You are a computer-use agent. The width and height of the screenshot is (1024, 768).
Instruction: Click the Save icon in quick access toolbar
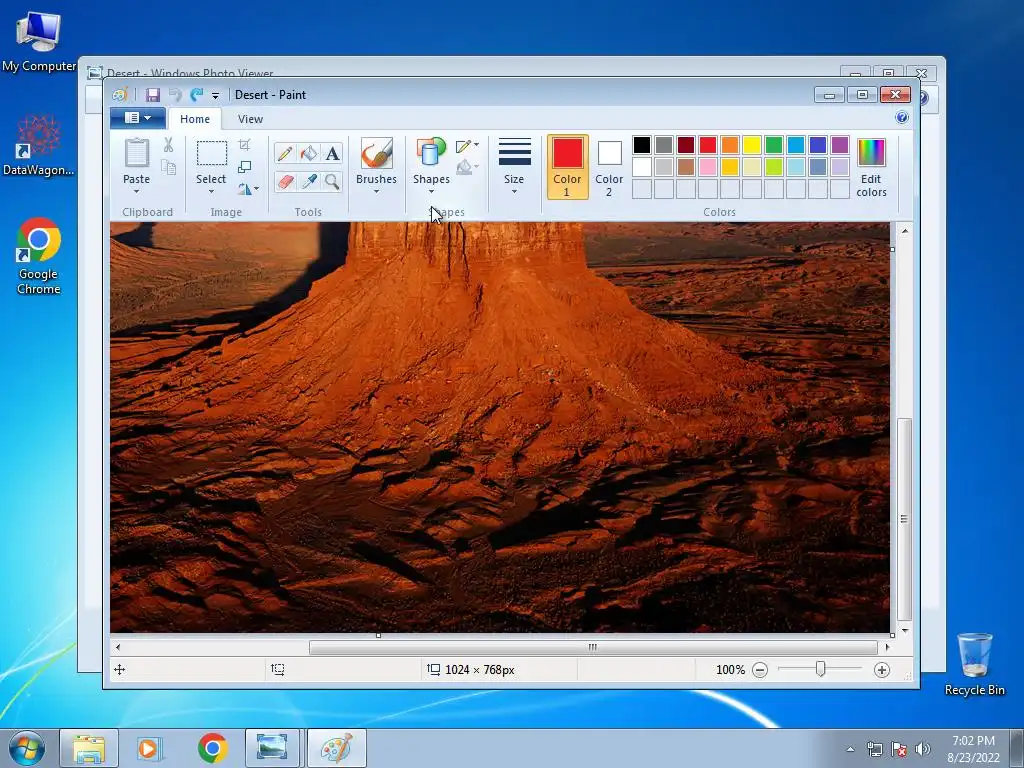point(153,95)
